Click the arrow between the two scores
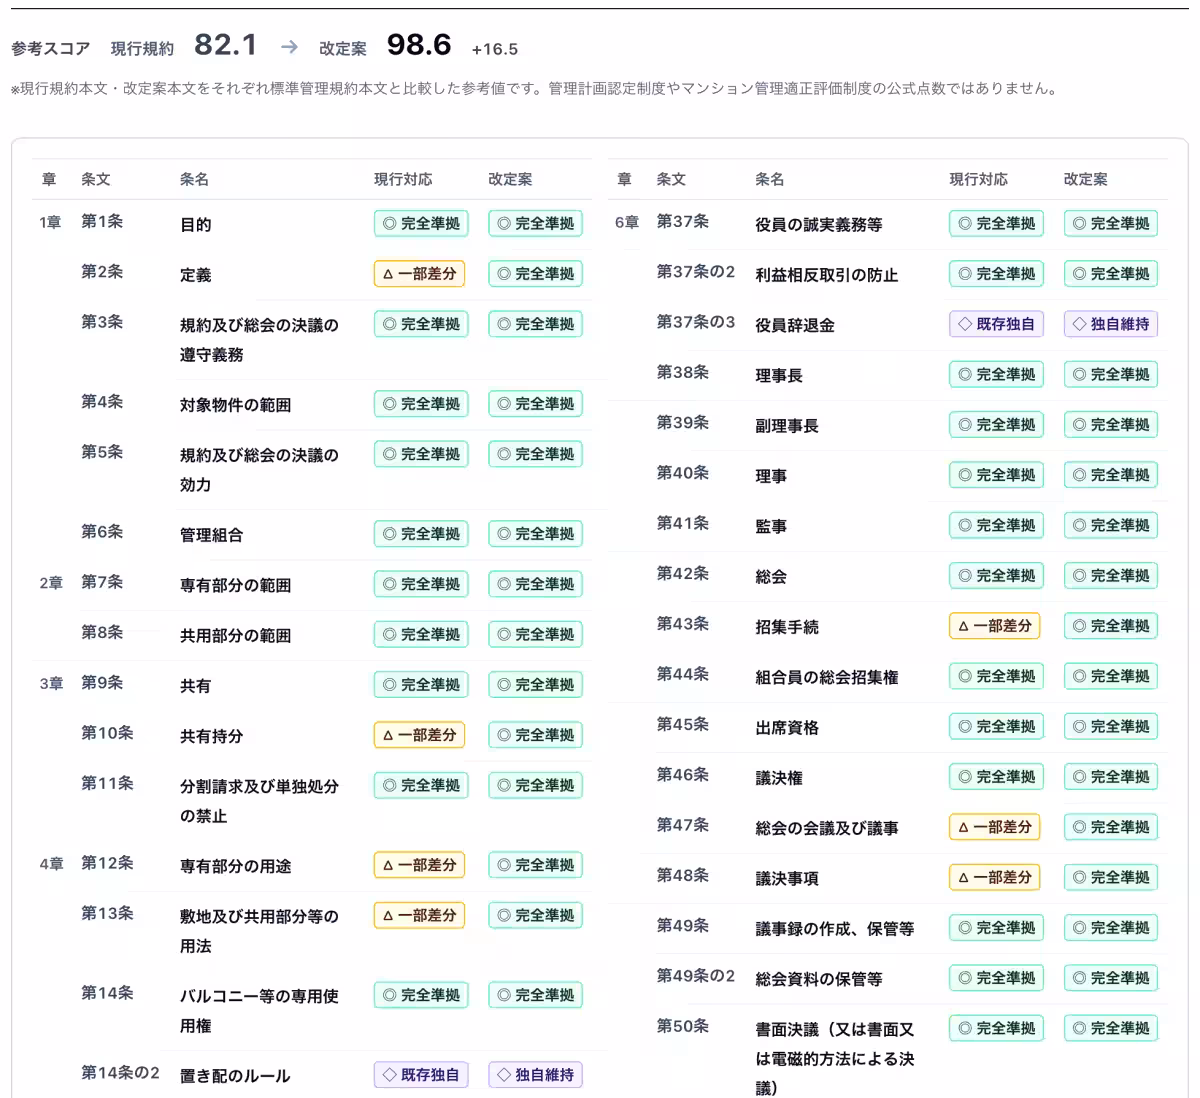Image resolution: width=1200 pixels, height=1098 pixels. click(x=289, y=47)
